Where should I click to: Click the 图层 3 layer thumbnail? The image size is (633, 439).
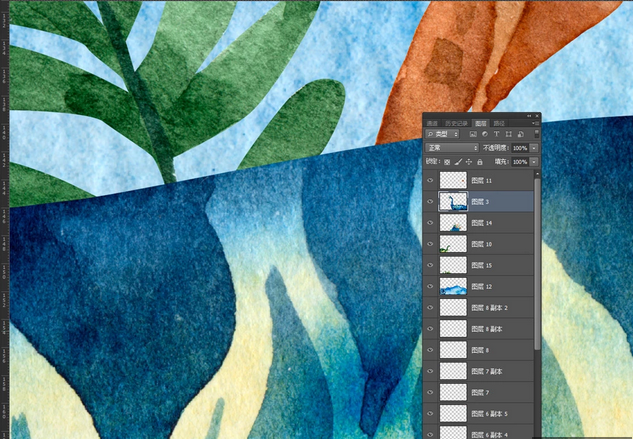453,201
